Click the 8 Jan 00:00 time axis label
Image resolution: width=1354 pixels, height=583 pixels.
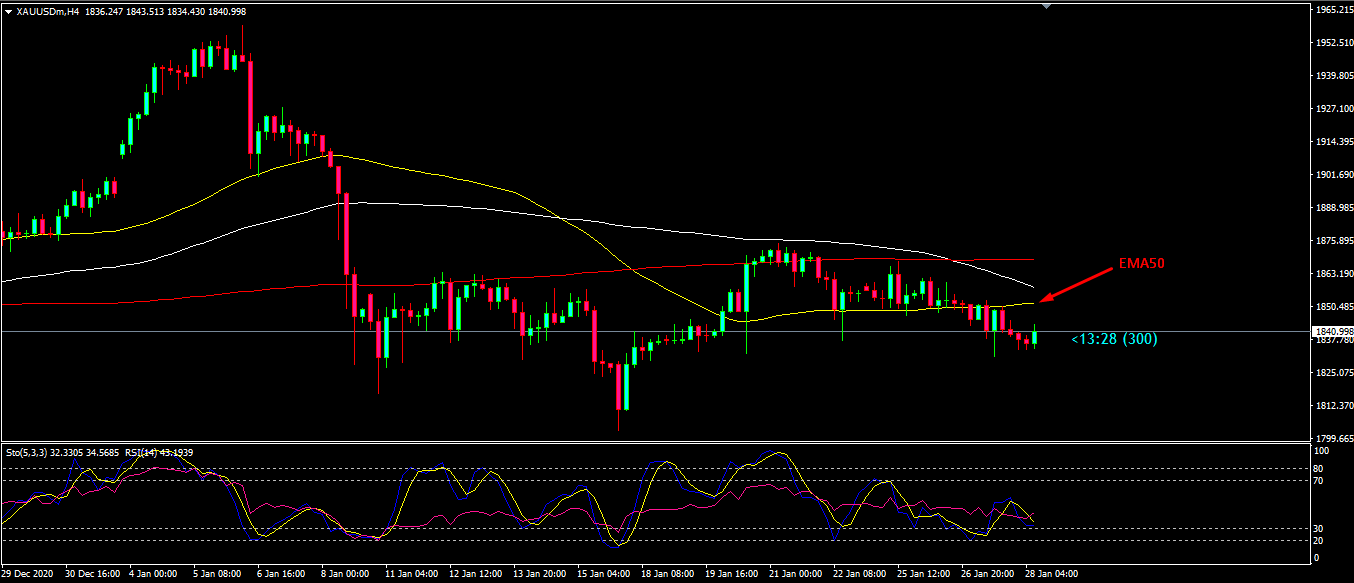343,575
